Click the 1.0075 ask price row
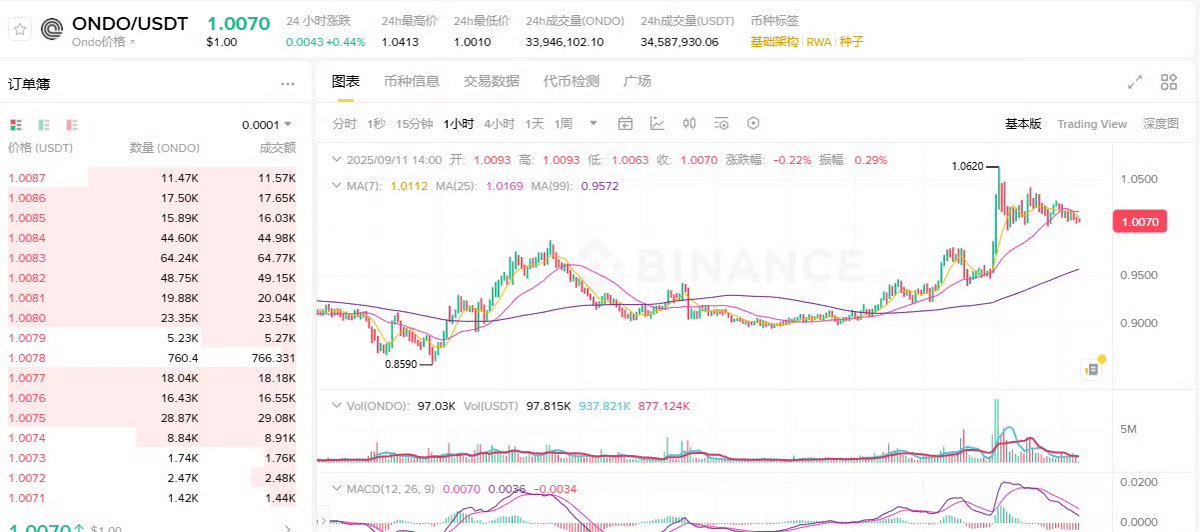Screen dimensions: 1200x532 point(152,417)
